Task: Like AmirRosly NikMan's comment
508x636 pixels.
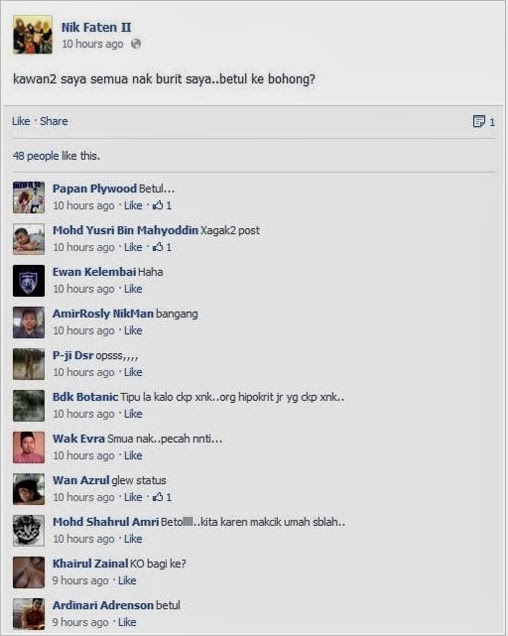Action: [133, 331]
